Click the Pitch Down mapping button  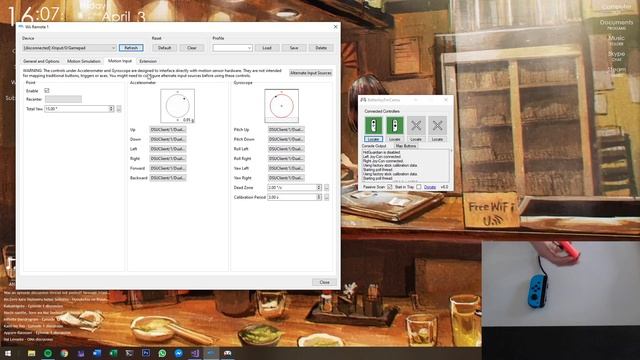click(x=286, y=139)
